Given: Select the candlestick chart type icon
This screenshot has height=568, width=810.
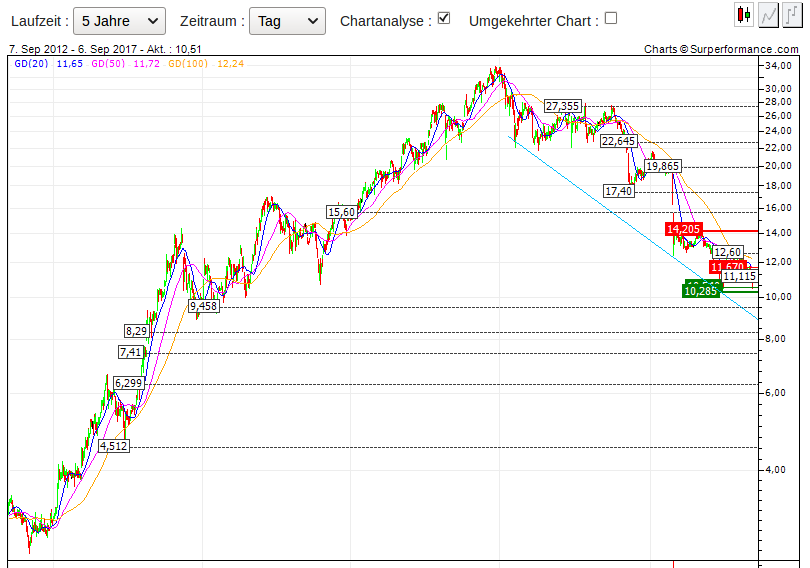Looking at the screenshot, I should (744, 14).
